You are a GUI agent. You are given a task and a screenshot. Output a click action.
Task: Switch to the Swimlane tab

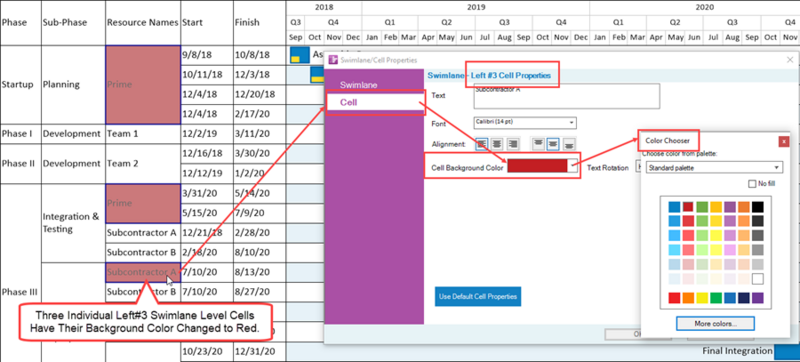point(359,85)
